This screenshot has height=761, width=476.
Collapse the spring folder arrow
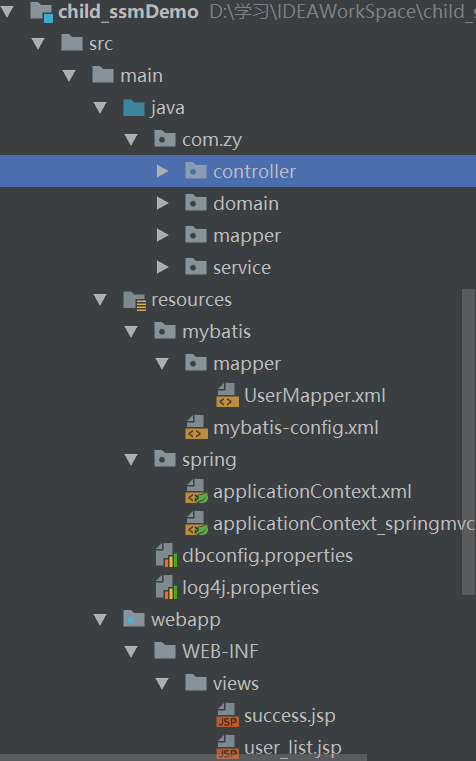tap(131, 460)
